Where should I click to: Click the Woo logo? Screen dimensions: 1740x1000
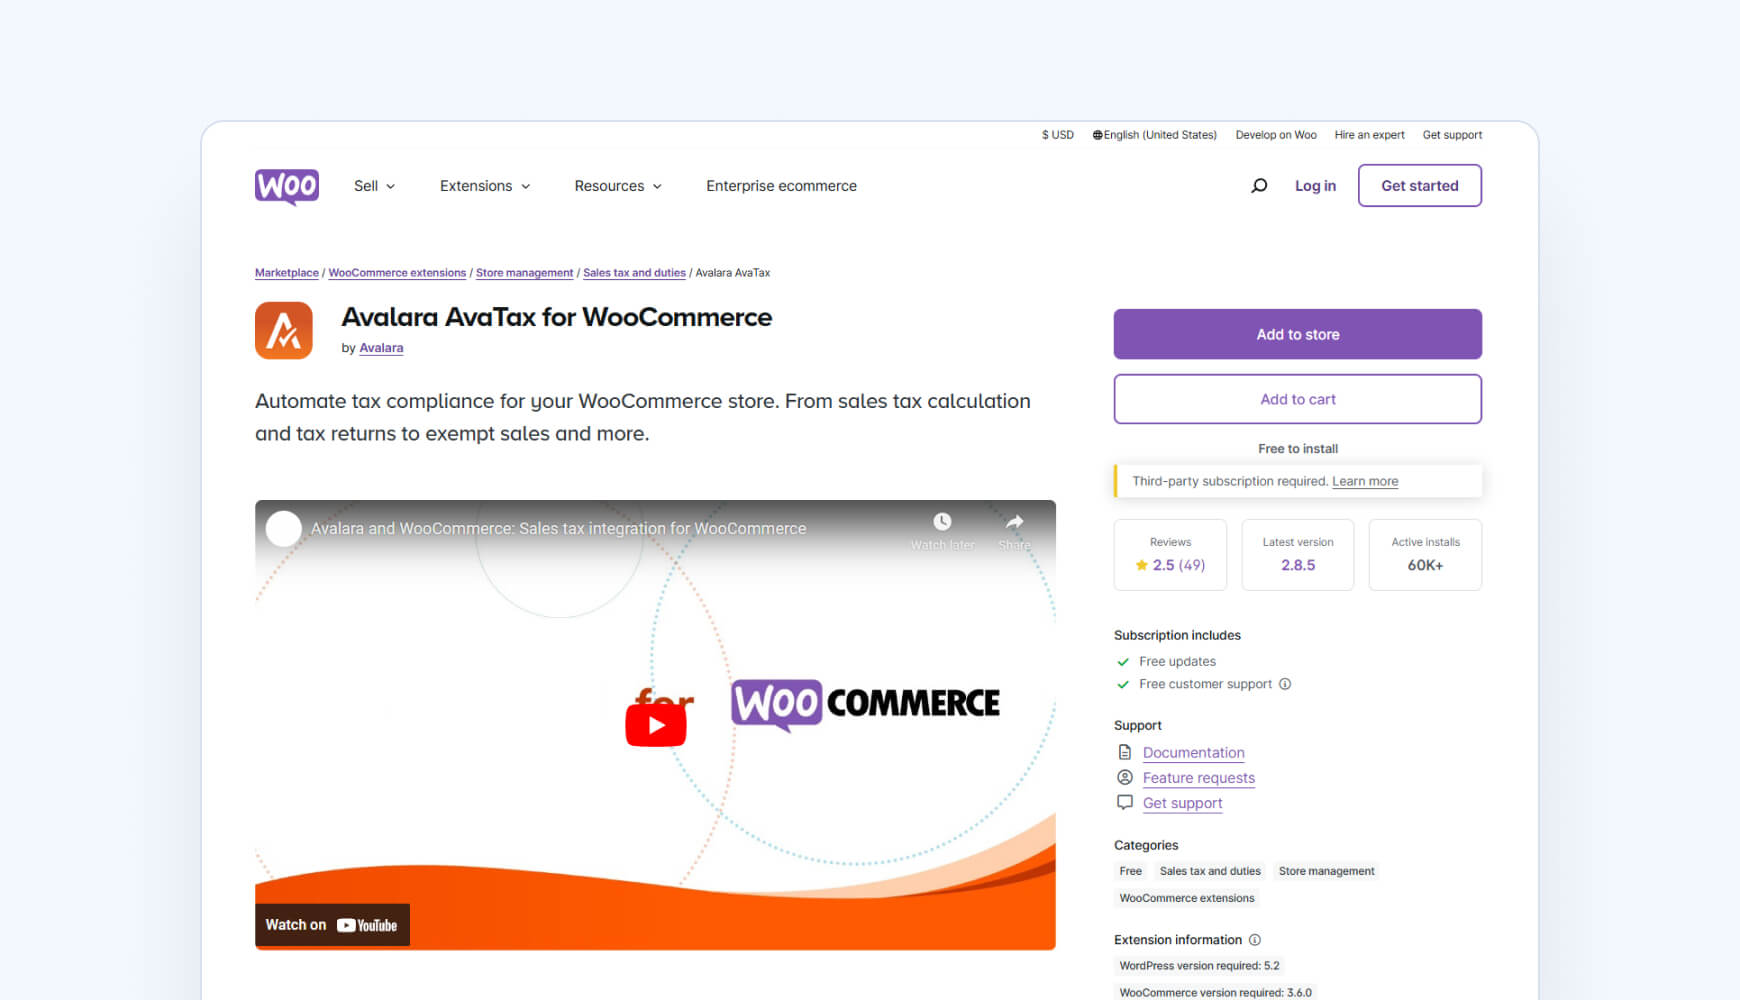[x=287, y=186]
